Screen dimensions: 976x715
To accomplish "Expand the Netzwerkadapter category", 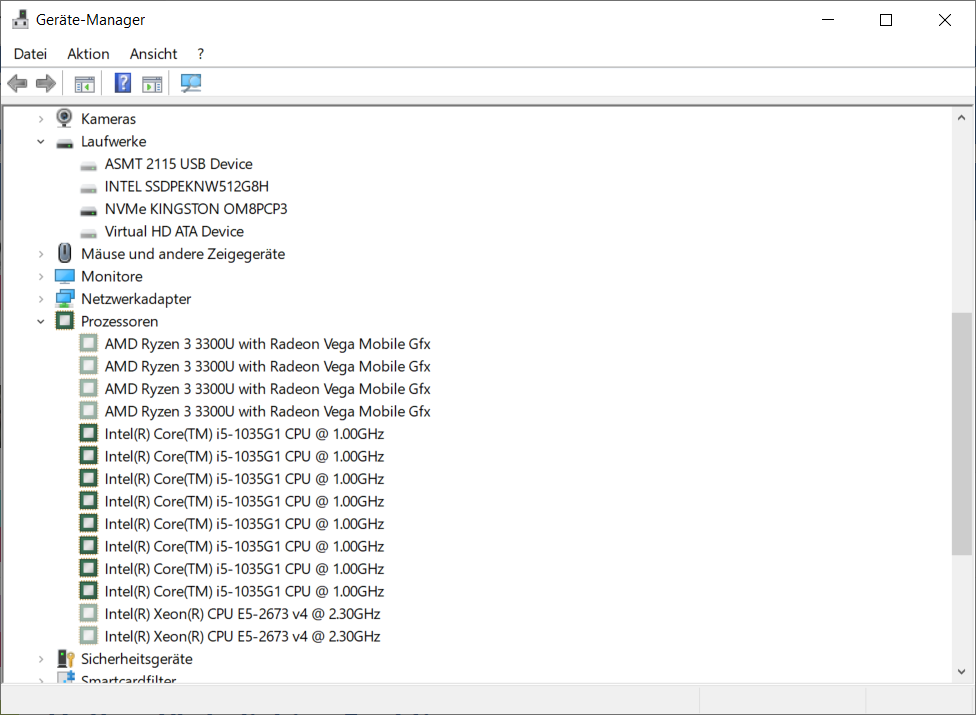I will [x=41, y=299].
